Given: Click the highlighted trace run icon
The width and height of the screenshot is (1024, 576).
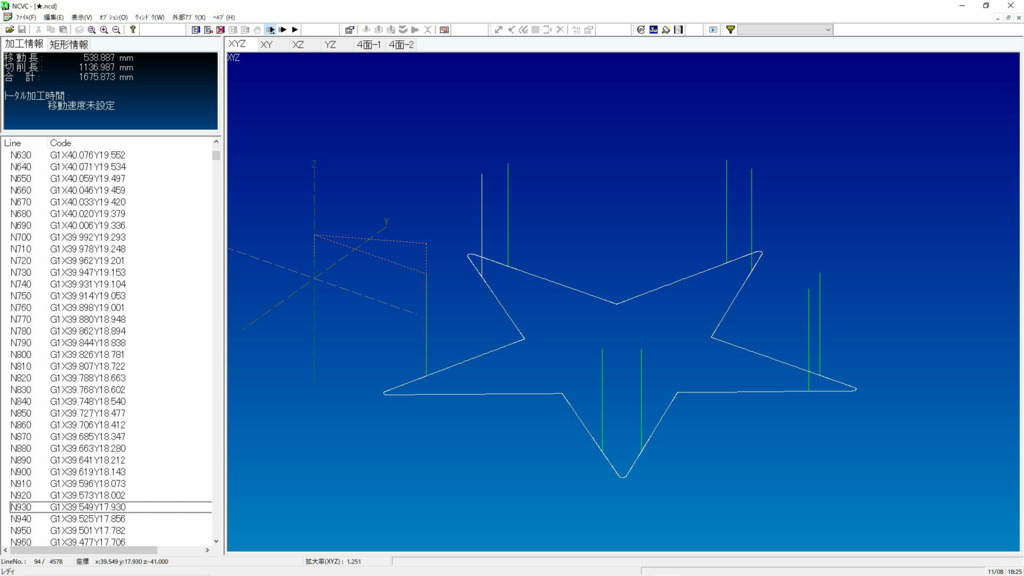Looking at the screenshot, I should 270,29.
